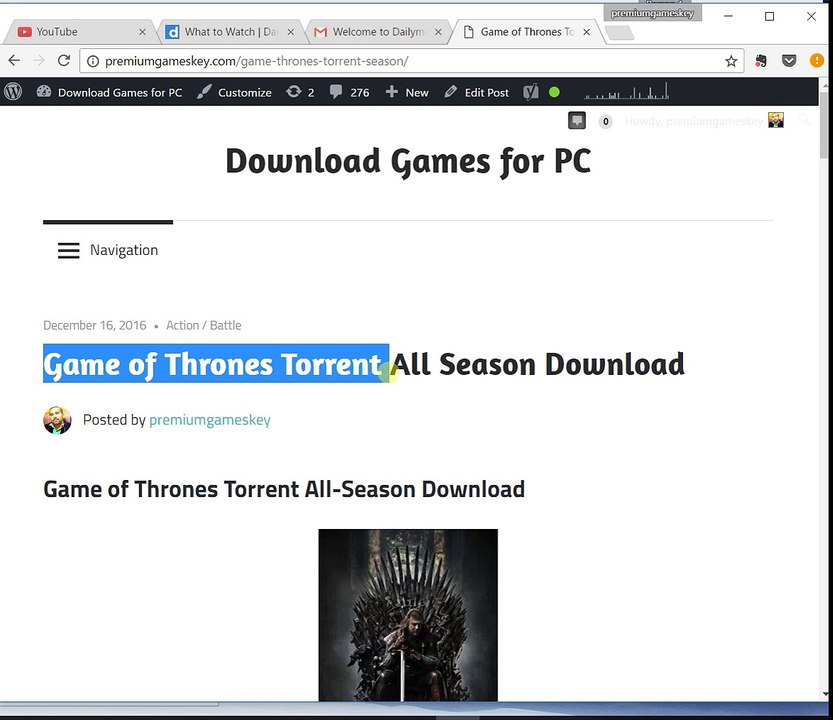Open the Pocket extension icon
The height and width of the screenshot is (720, 833).
pyautogui.click(x=789, y=61)
